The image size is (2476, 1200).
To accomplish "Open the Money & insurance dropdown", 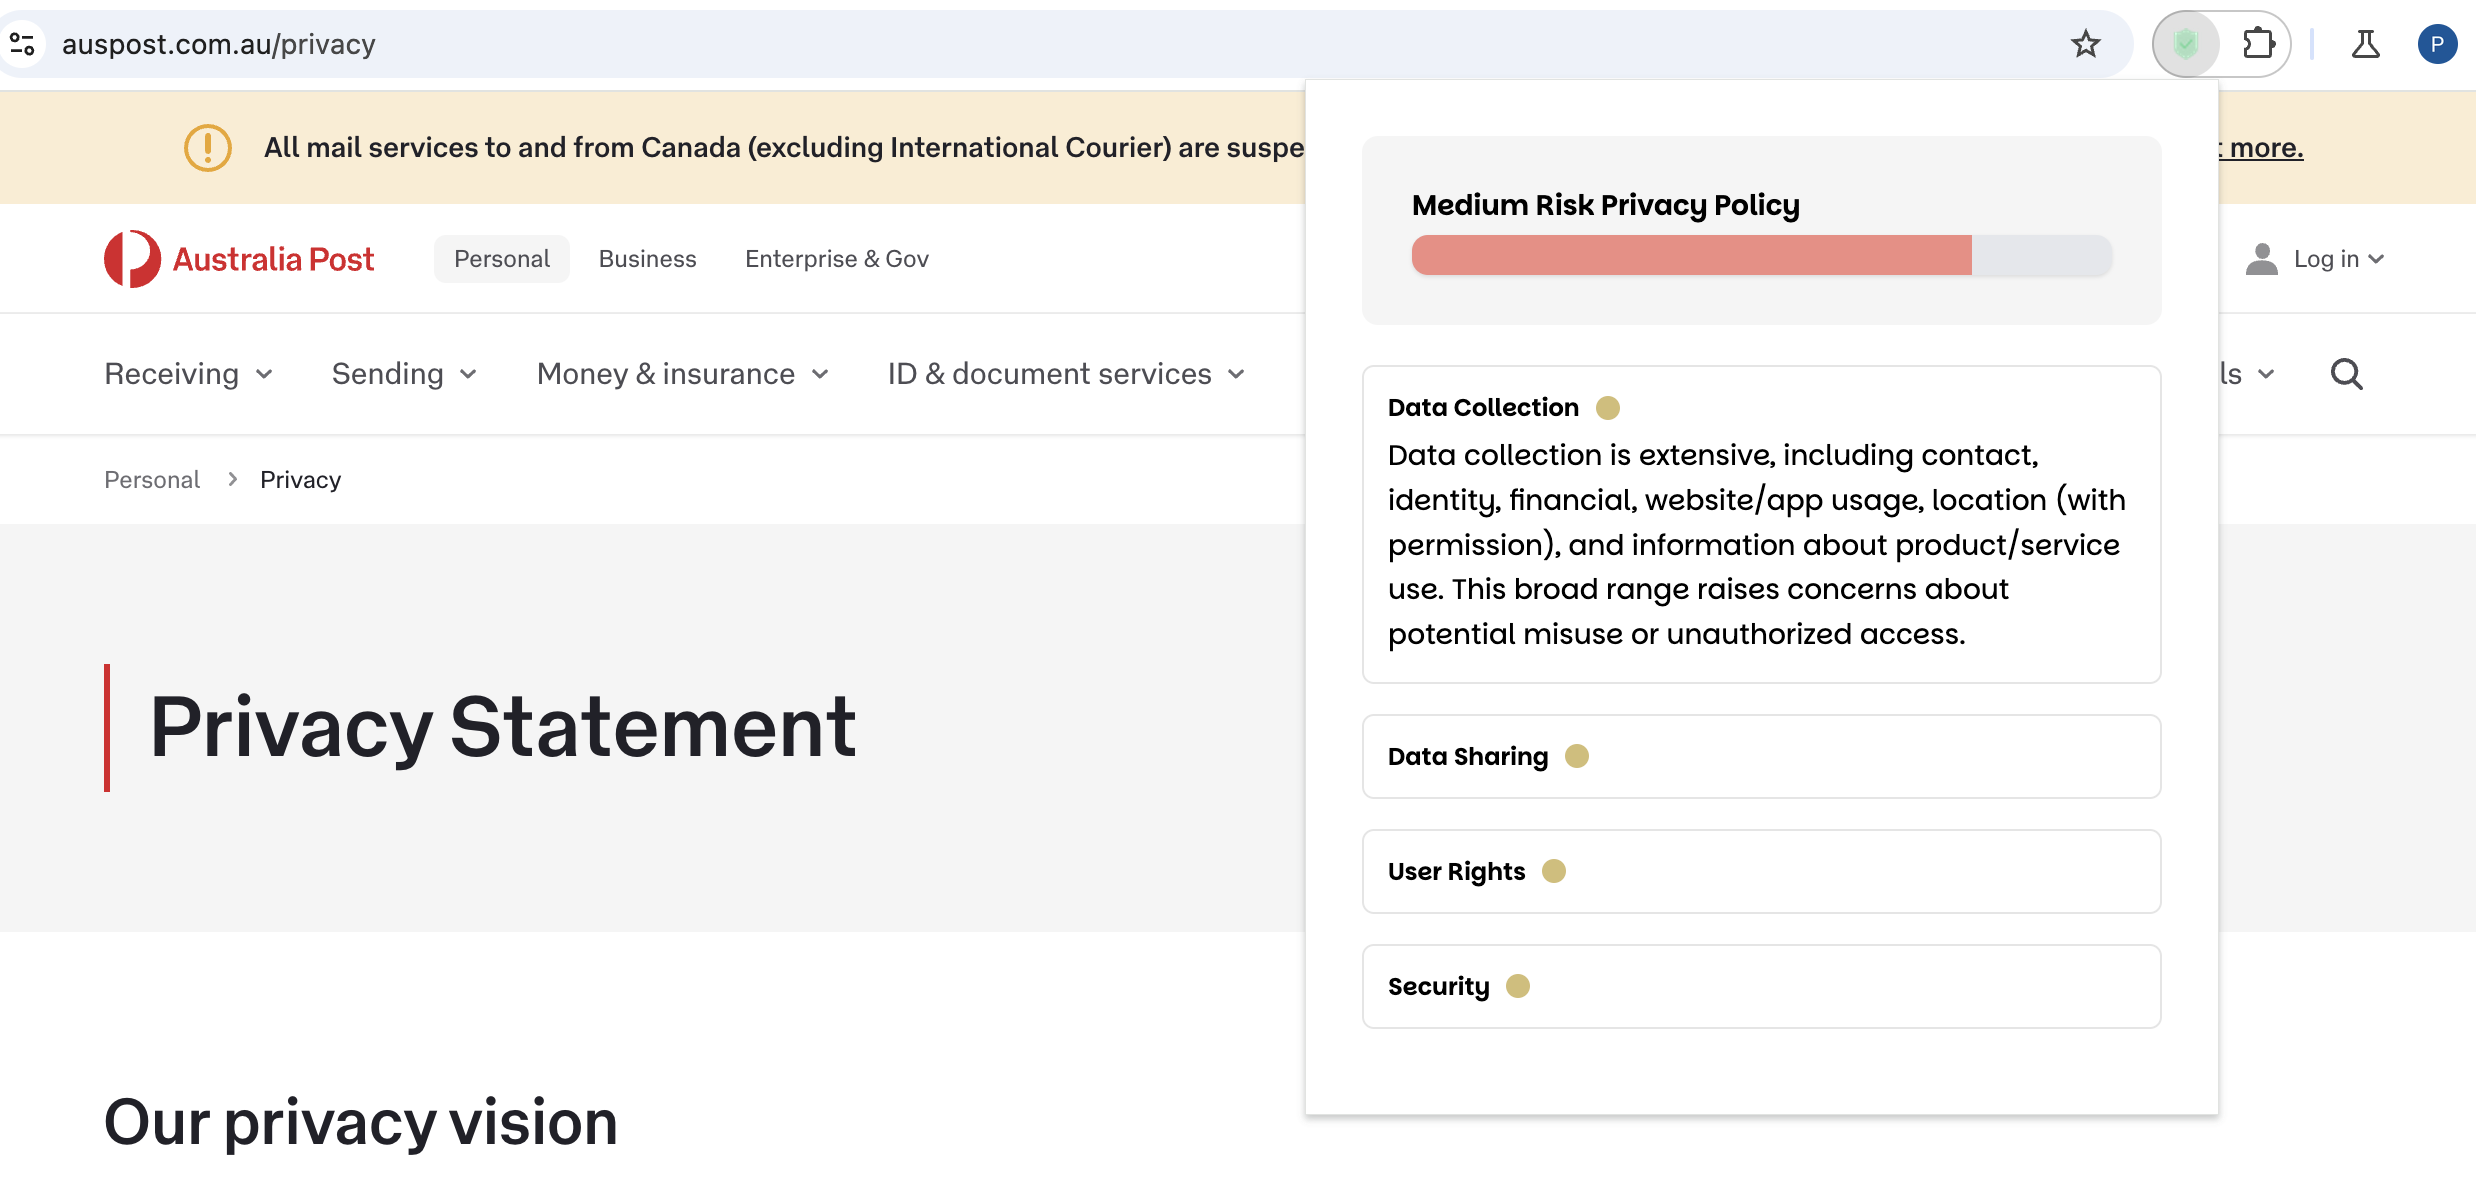I will pos(683,374).
